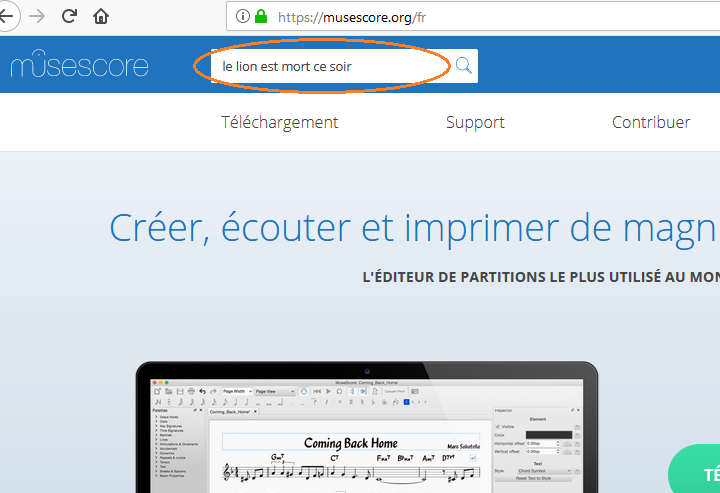The height and width of the screenshot is (493, 720).
Task: Click the browser forward arrow button
Action: click(37, 17)
